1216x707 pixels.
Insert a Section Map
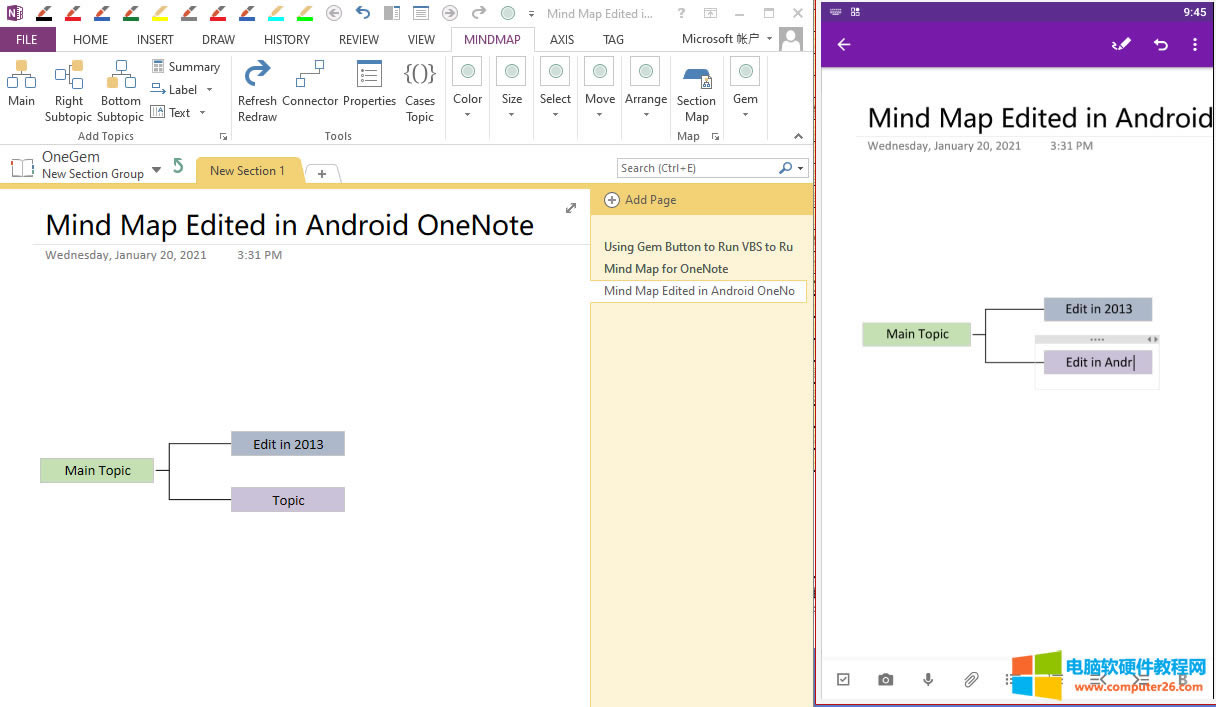pyautogui.click(x=696, y=85)
